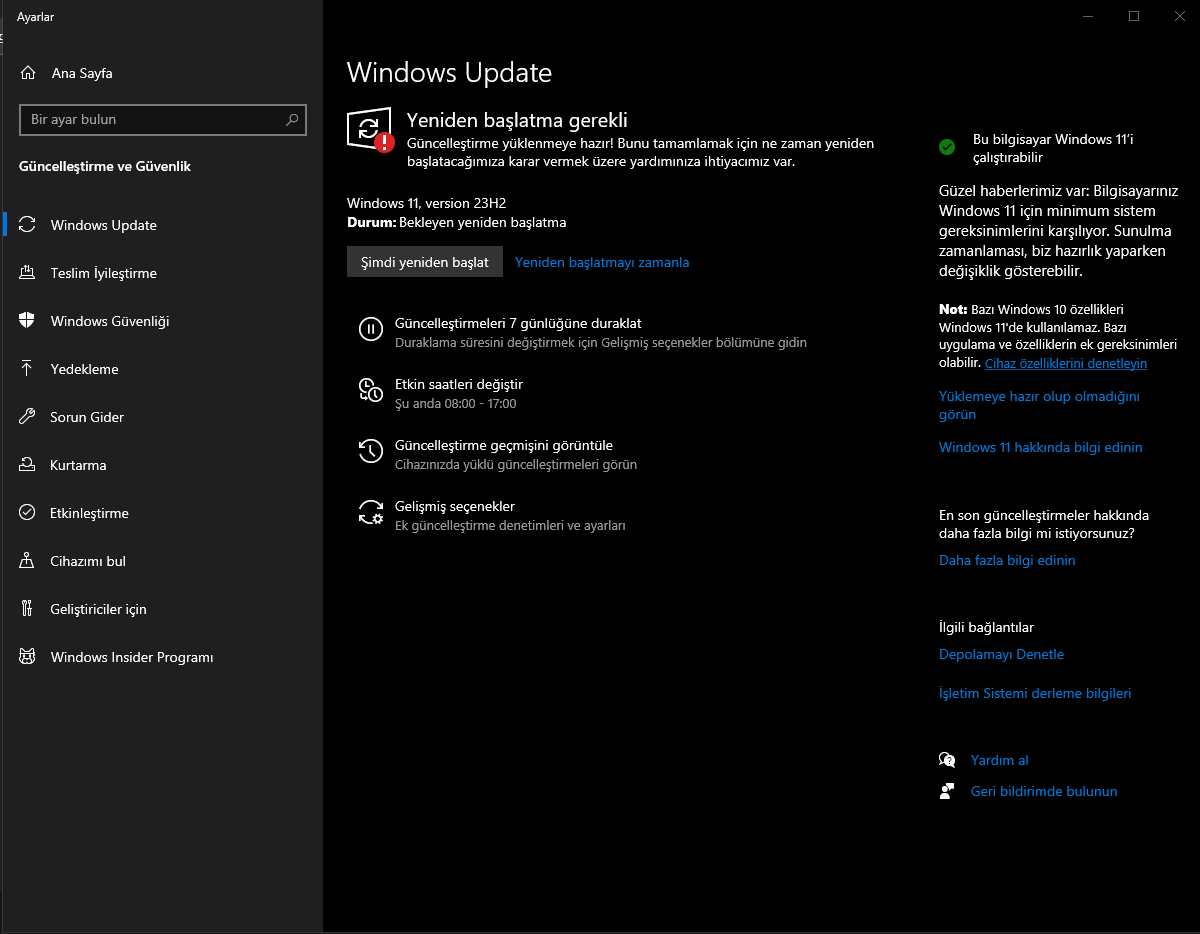Click the Kurtarma recovery icon

(x=28, y=465)
